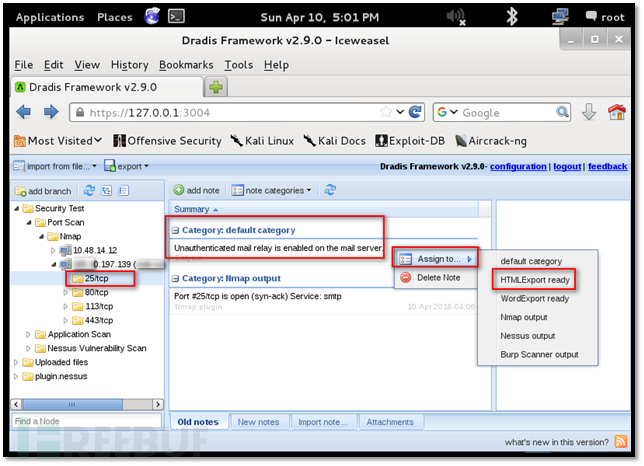
Task: Choose Burp Scanner output category
Action: click(539, 355)
